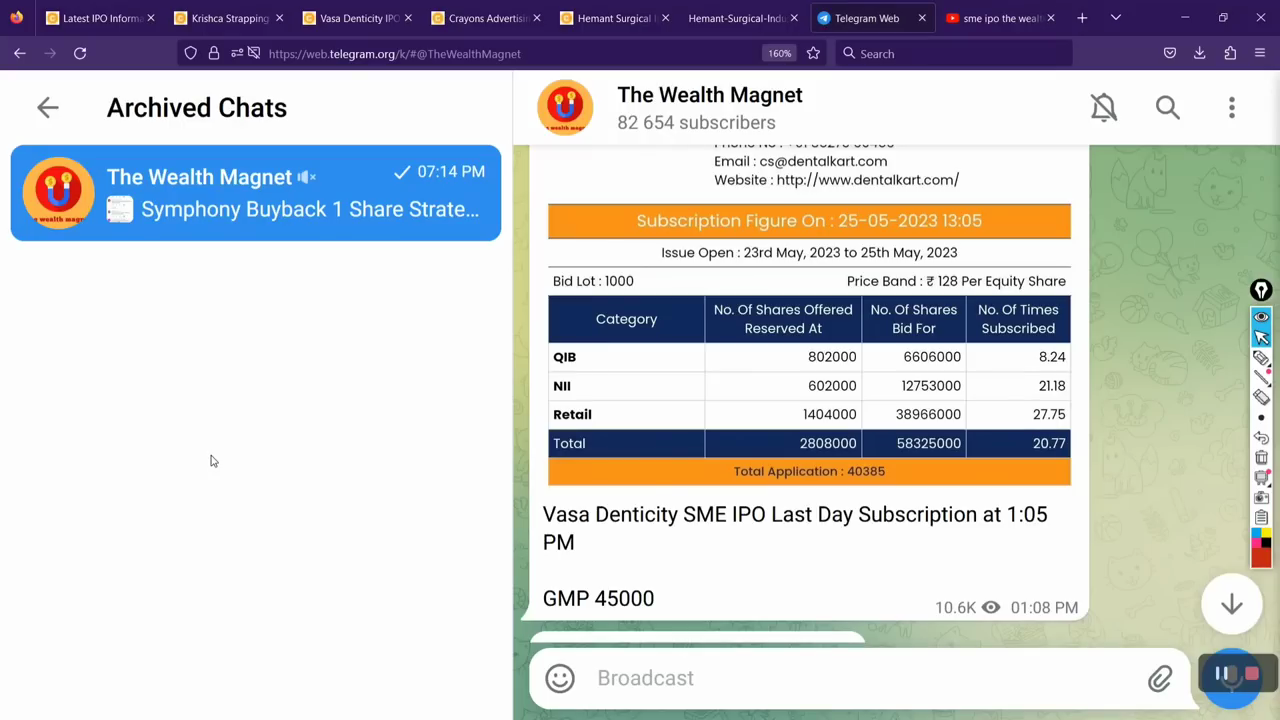Open the clipboard annotation icon
The height and width of the screenshot is (720, 1280).
(x=1261, y=517)
